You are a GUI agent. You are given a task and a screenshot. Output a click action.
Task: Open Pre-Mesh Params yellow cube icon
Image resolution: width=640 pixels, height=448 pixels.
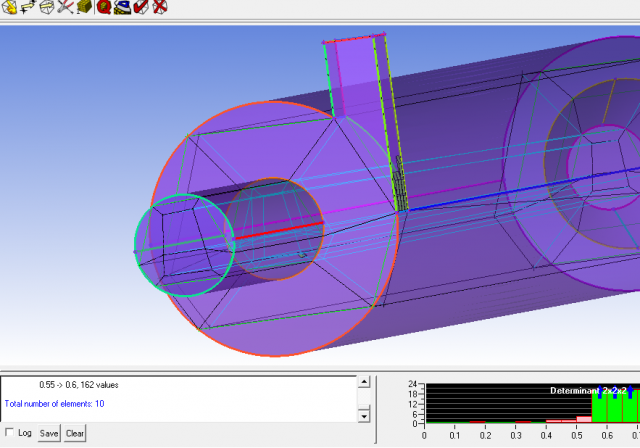tap(84, 7)
